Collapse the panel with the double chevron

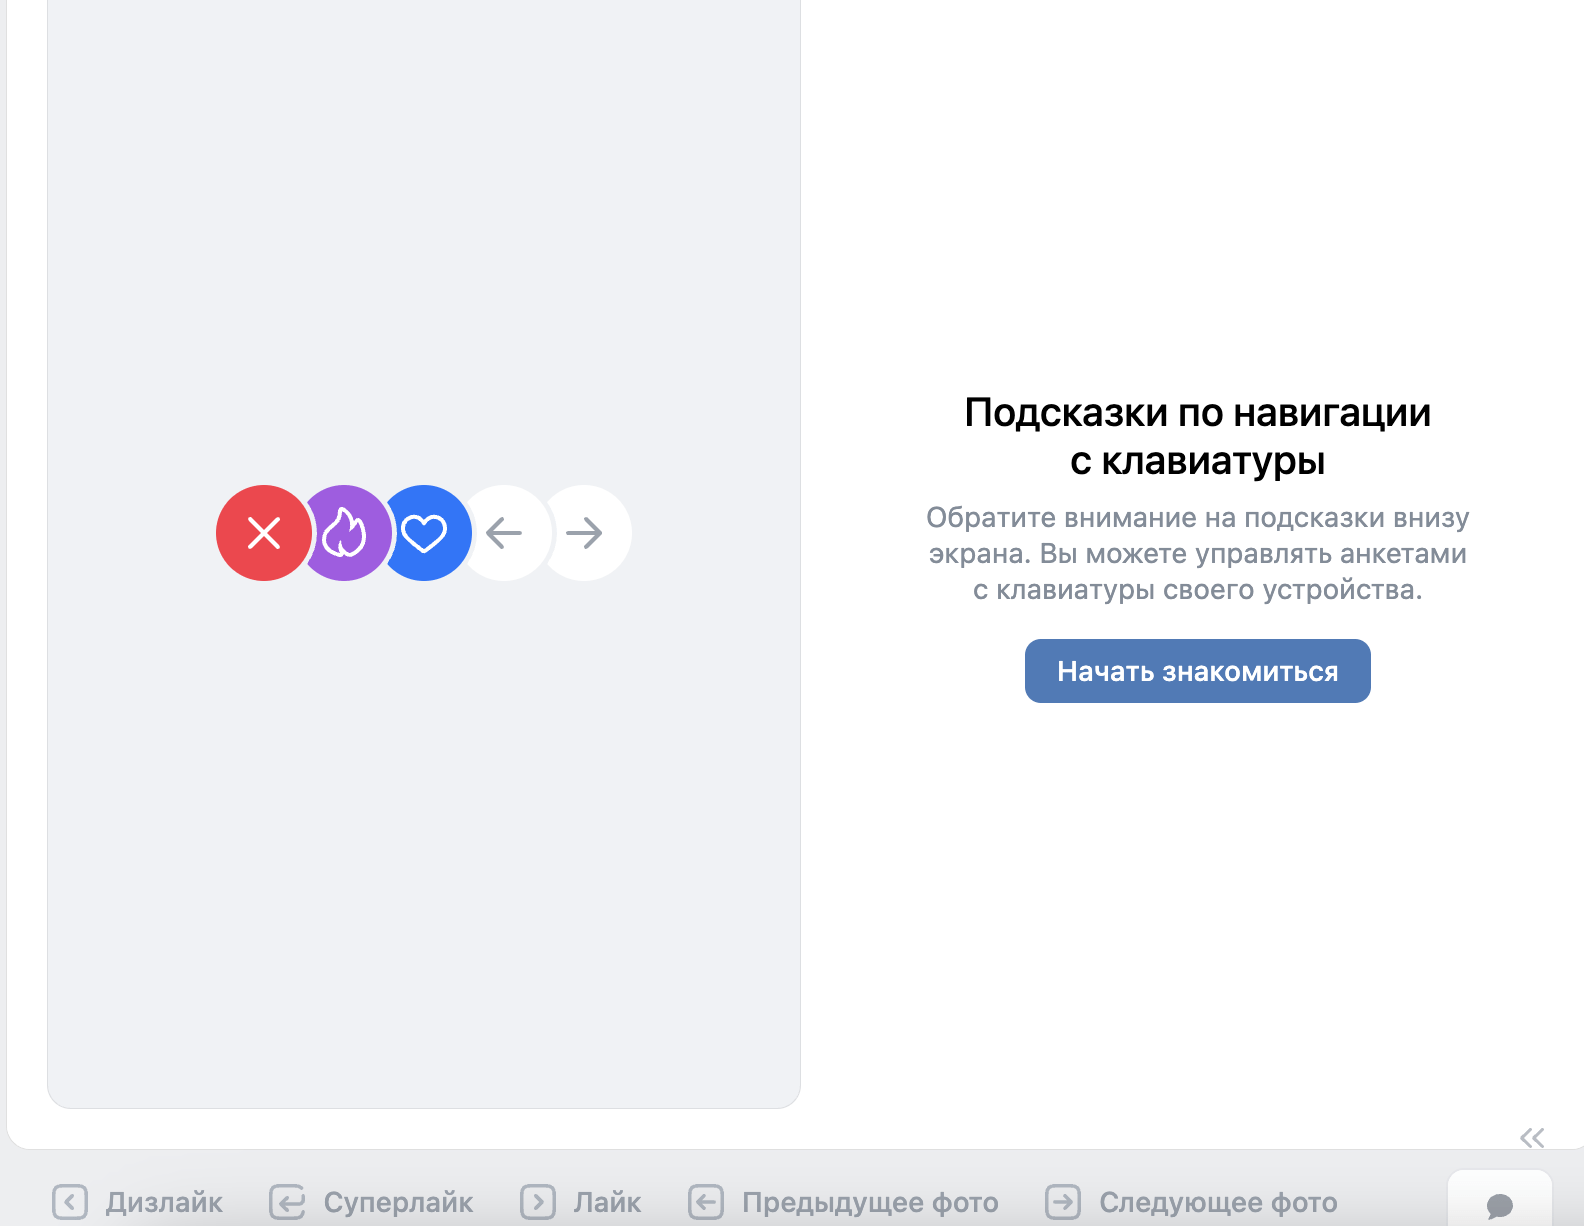tap(1531, 1137)
